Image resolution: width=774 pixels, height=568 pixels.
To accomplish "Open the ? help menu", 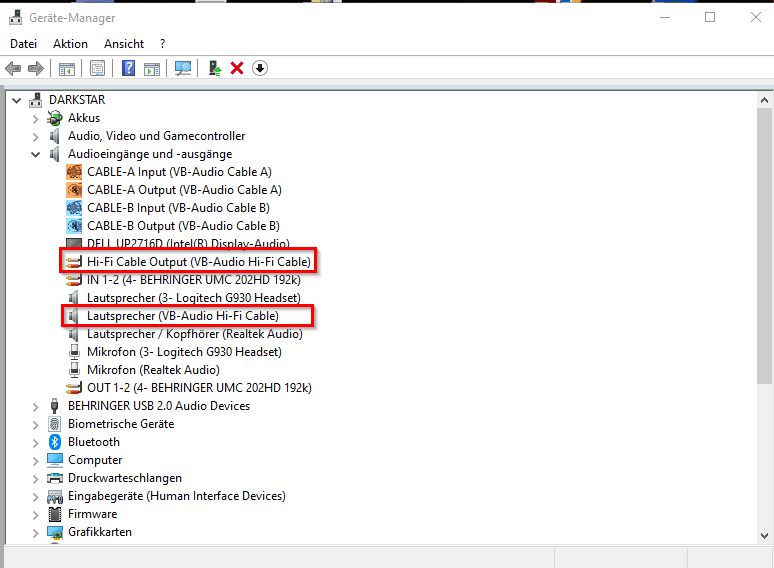I will (x=162, y=44).
